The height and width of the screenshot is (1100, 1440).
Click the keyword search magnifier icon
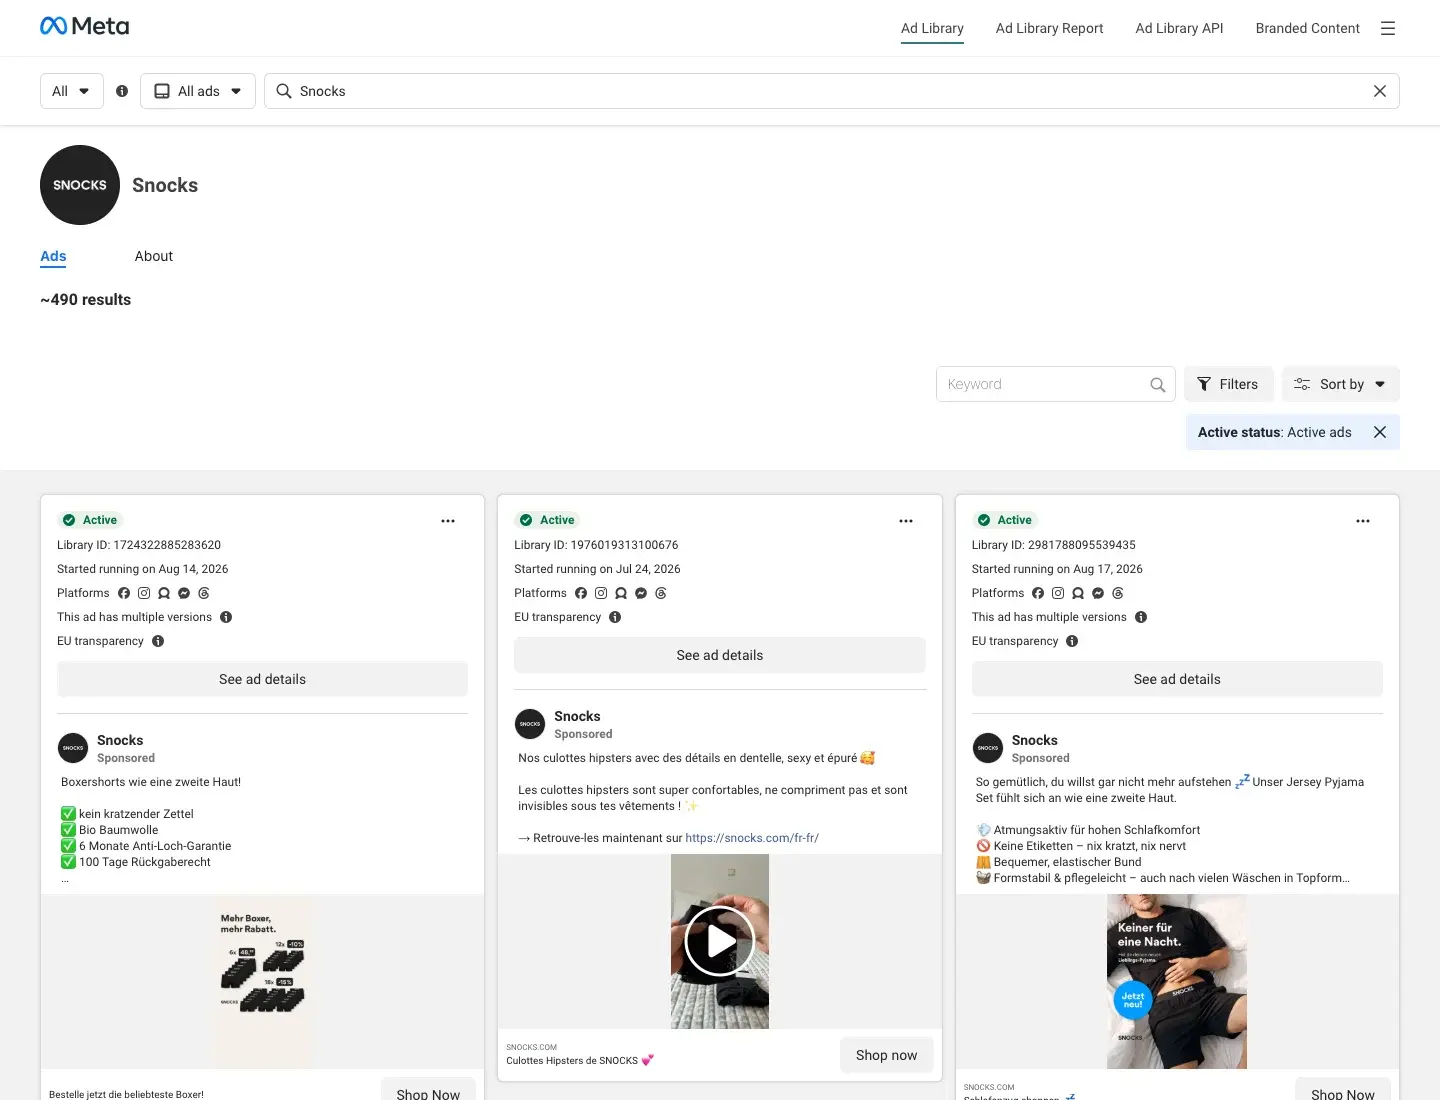(1158, 384)
